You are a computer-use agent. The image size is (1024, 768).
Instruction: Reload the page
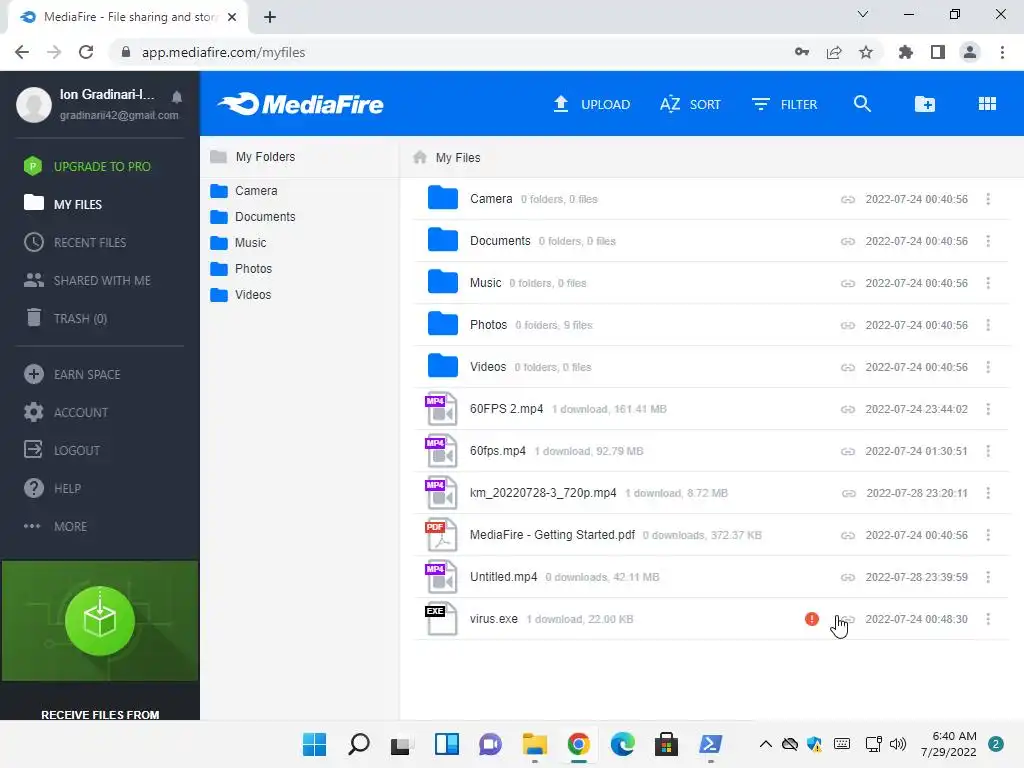click(x=86, y=52)
